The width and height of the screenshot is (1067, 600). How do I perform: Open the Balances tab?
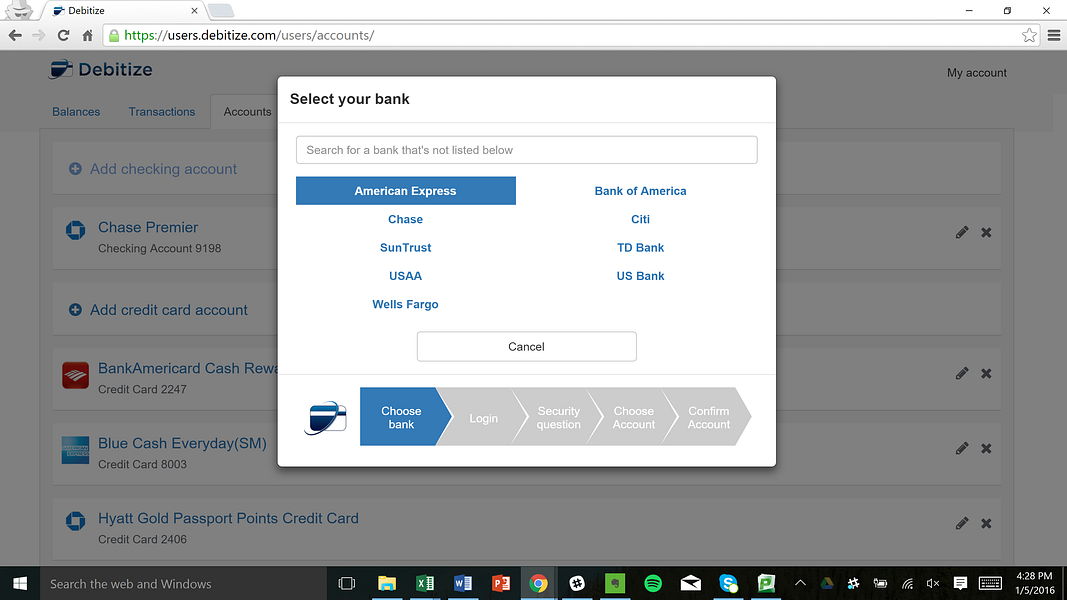pyautogui.click(x=76, y=112)
